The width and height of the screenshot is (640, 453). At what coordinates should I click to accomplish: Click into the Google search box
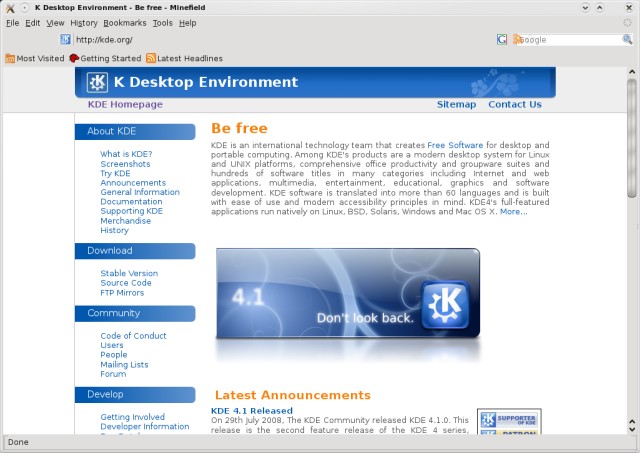569,40
